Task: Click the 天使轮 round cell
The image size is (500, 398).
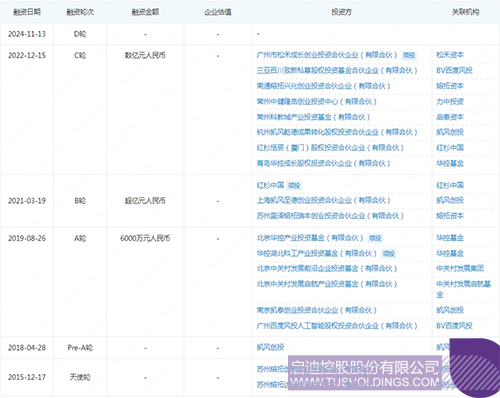Action: click(80, 377)
